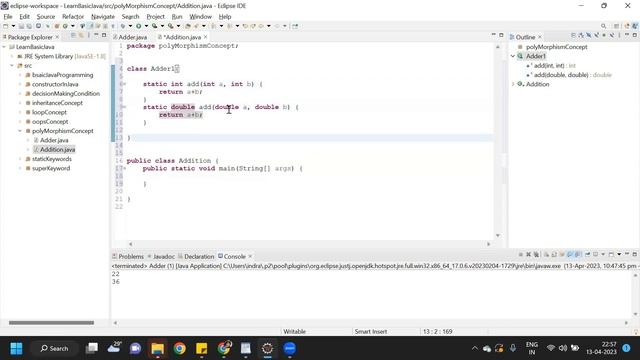The width and height of the screenshot is (640, 360).
Task: Click the External Tools run icon
Action: click(x=171, y=26)
